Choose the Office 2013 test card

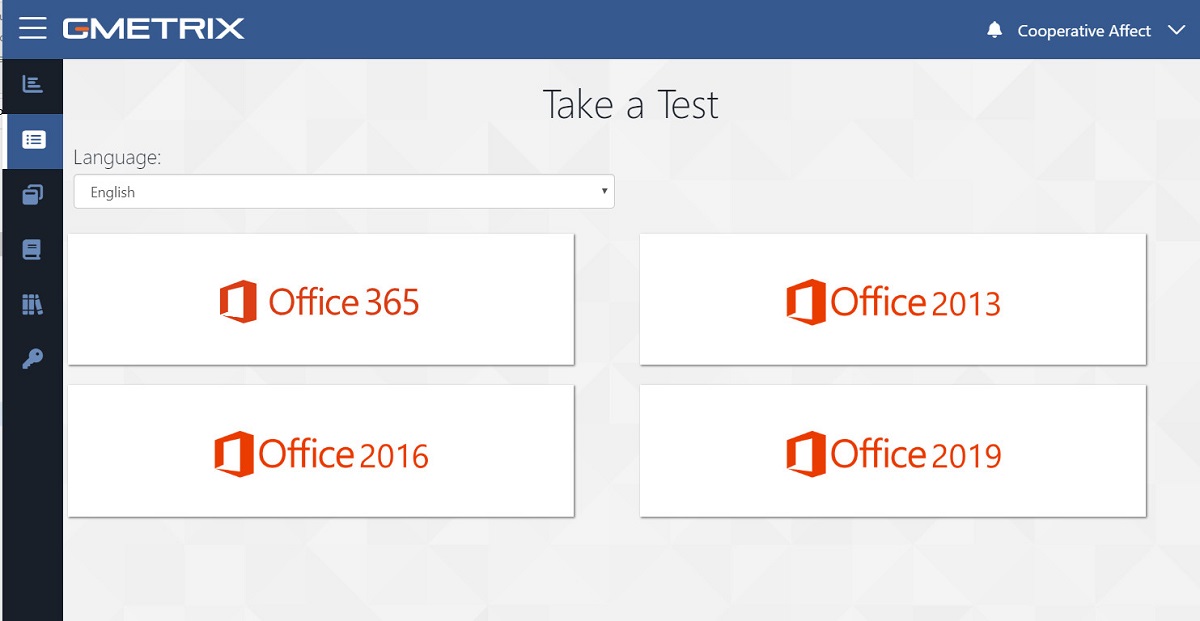click(893, 299)
